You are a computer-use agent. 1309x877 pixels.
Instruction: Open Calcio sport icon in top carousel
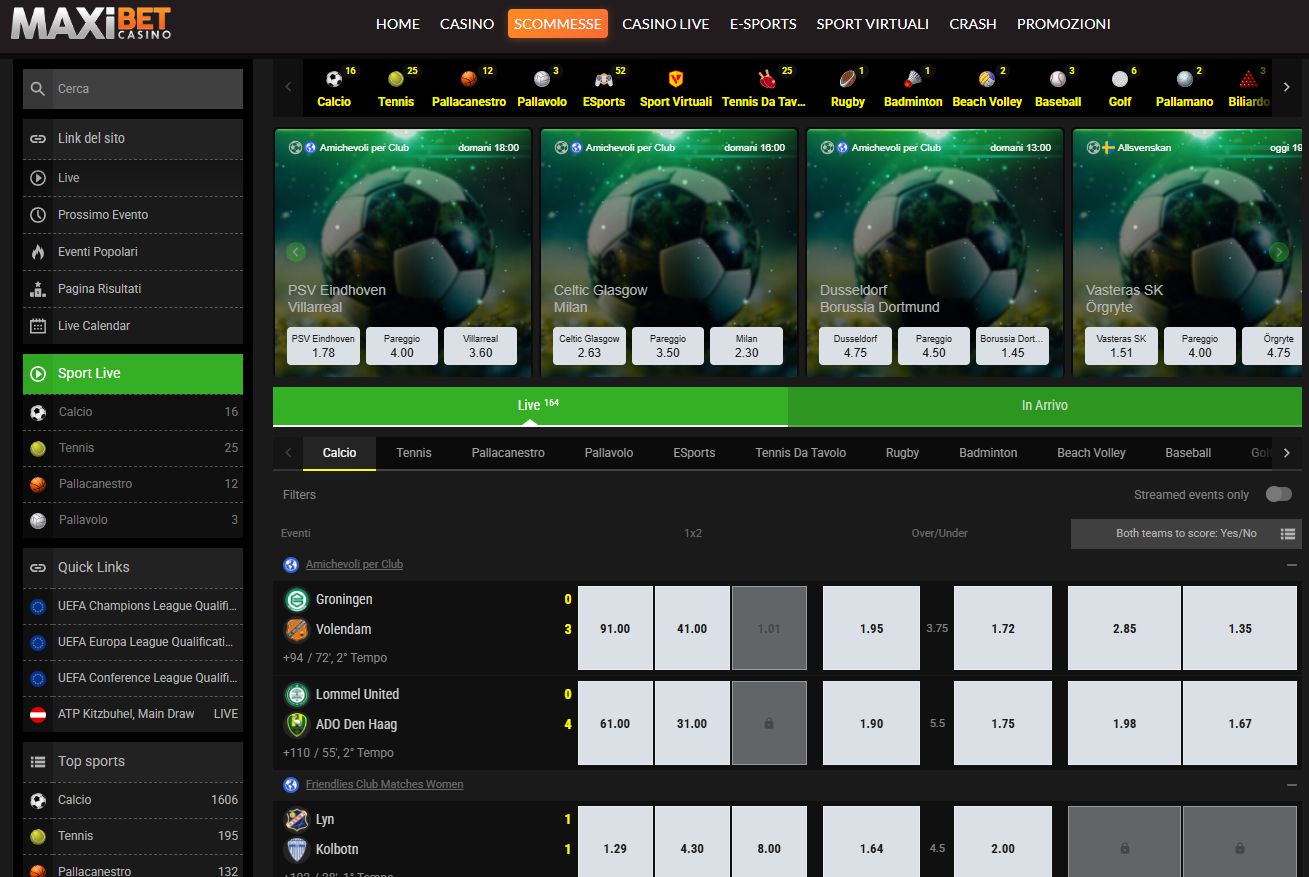tap(334, 79)
